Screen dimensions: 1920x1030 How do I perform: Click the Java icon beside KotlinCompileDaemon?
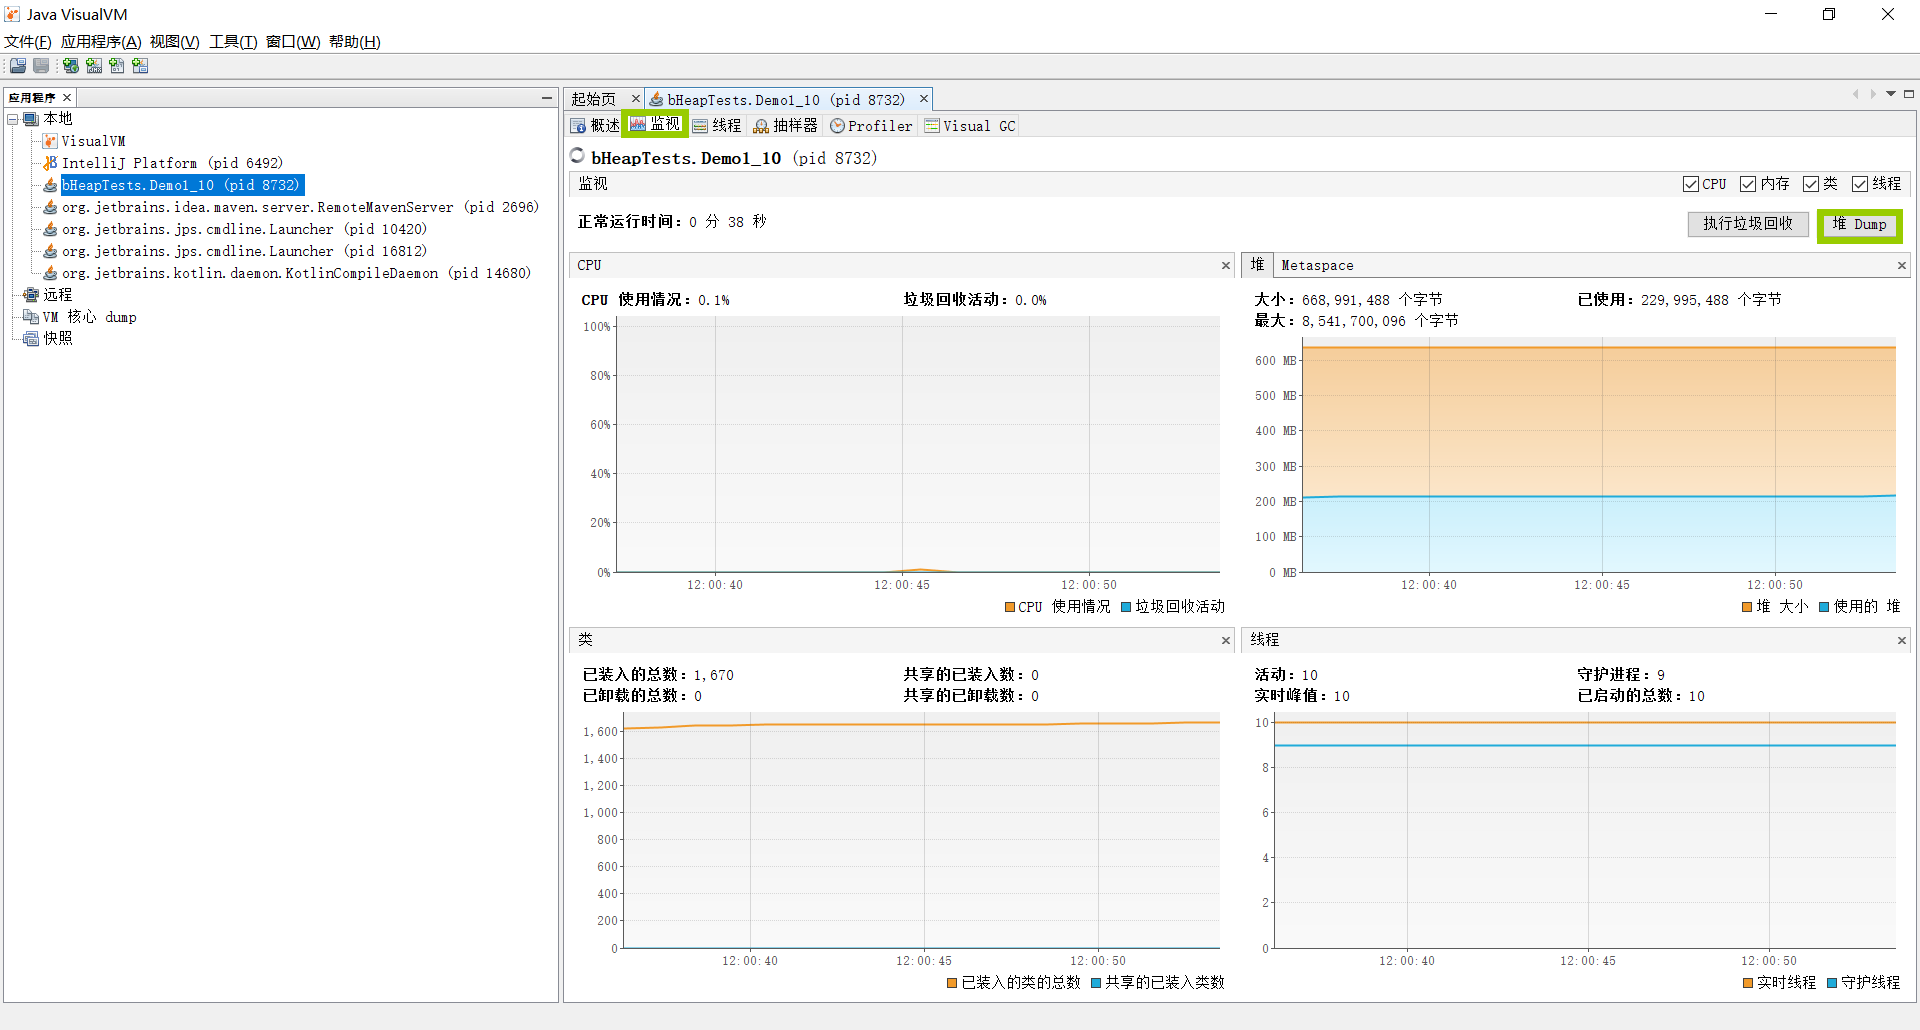[50, 273]
